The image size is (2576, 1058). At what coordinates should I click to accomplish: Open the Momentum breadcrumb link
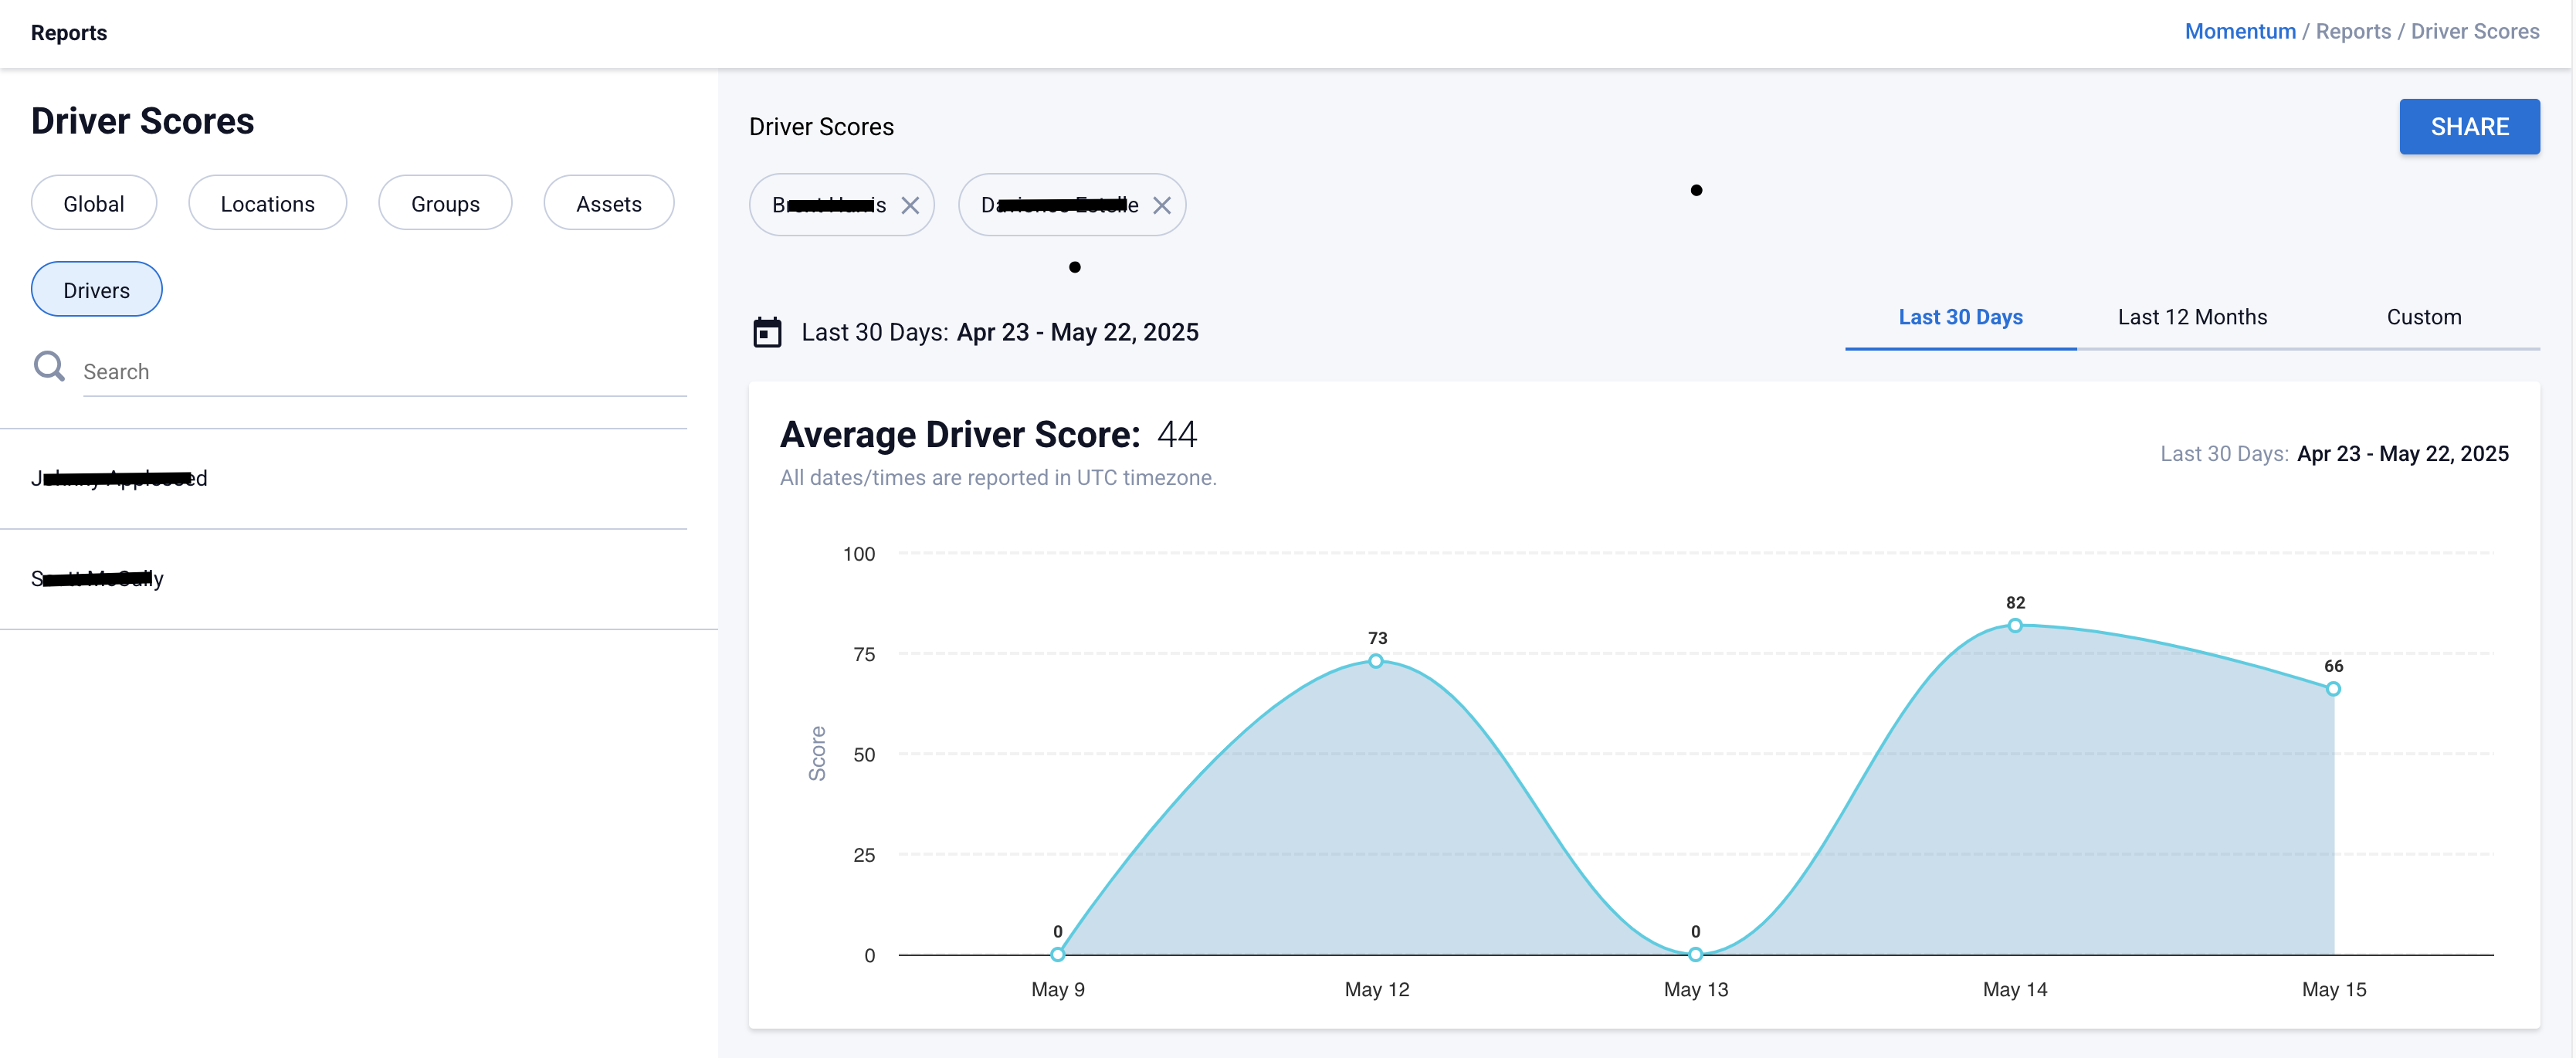[x=2239, y=31]
